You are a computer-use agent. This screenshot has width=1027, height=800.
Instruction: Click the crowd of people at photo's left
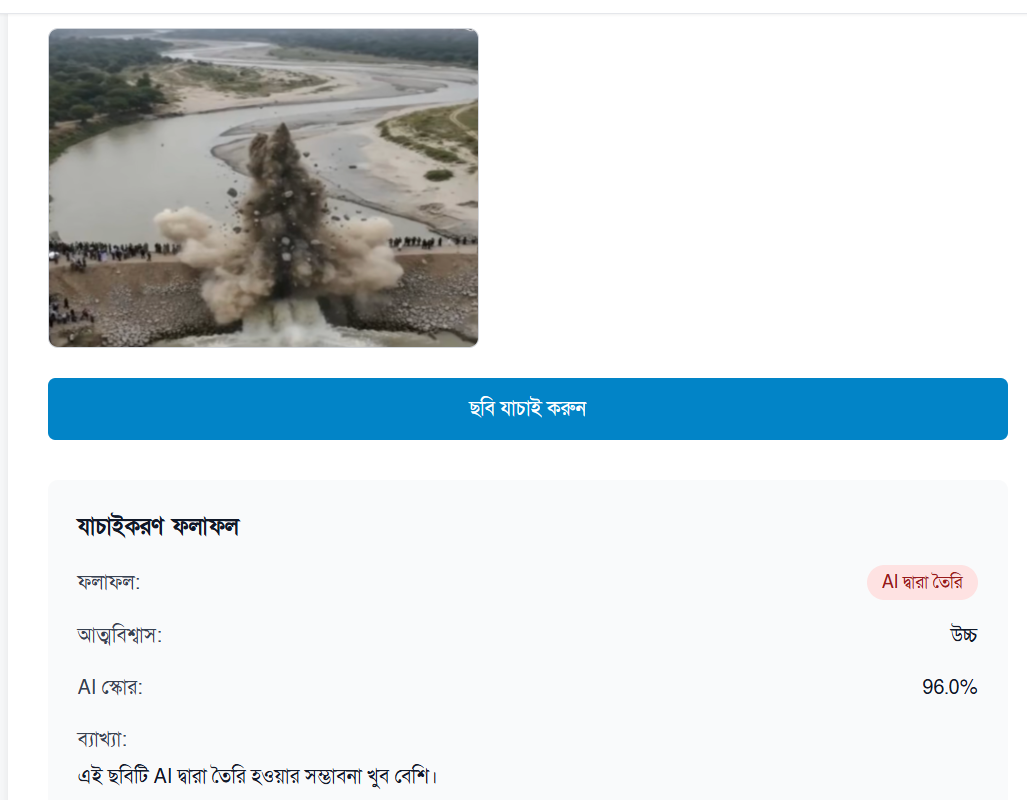click(100, 250)
